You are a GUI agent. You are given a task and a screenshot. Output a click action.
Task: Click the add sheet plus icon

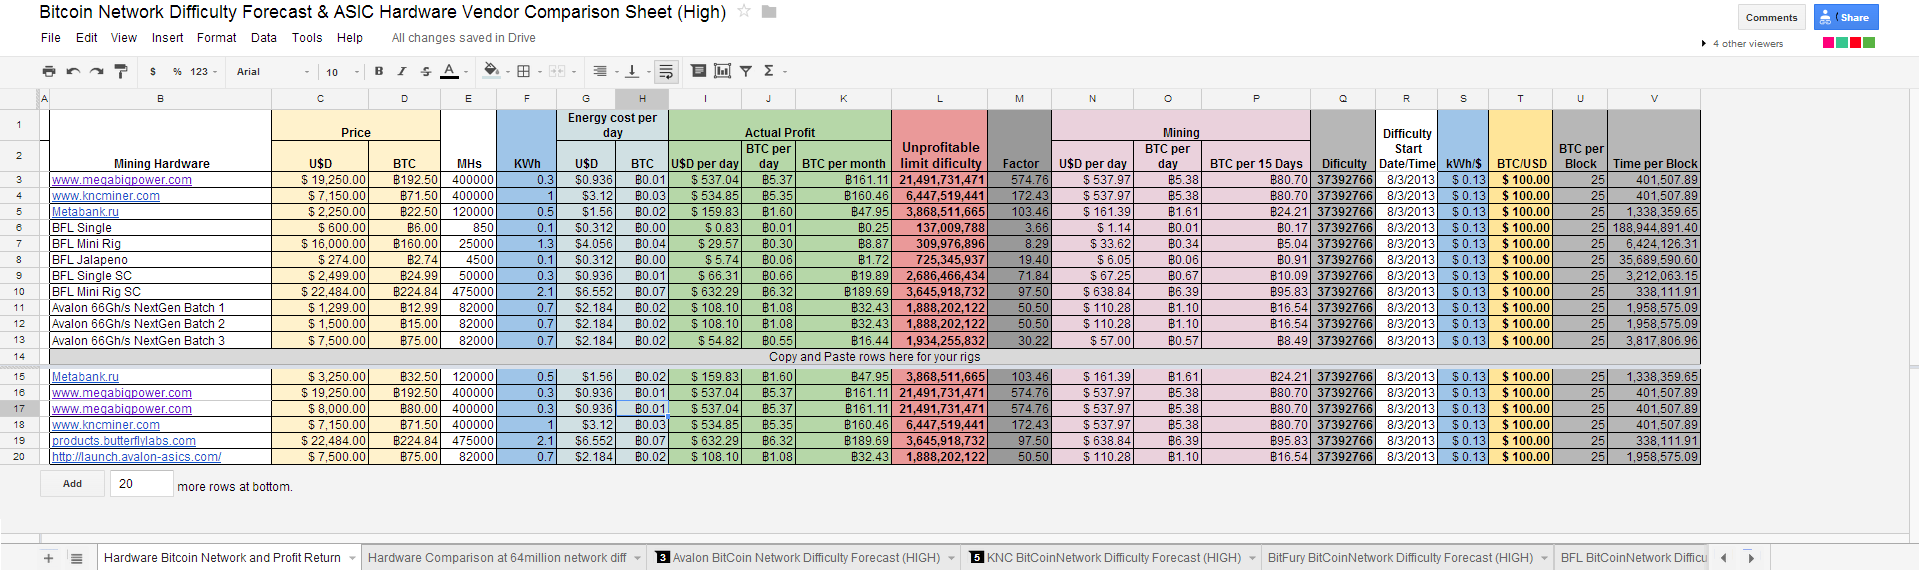(48, 558)
